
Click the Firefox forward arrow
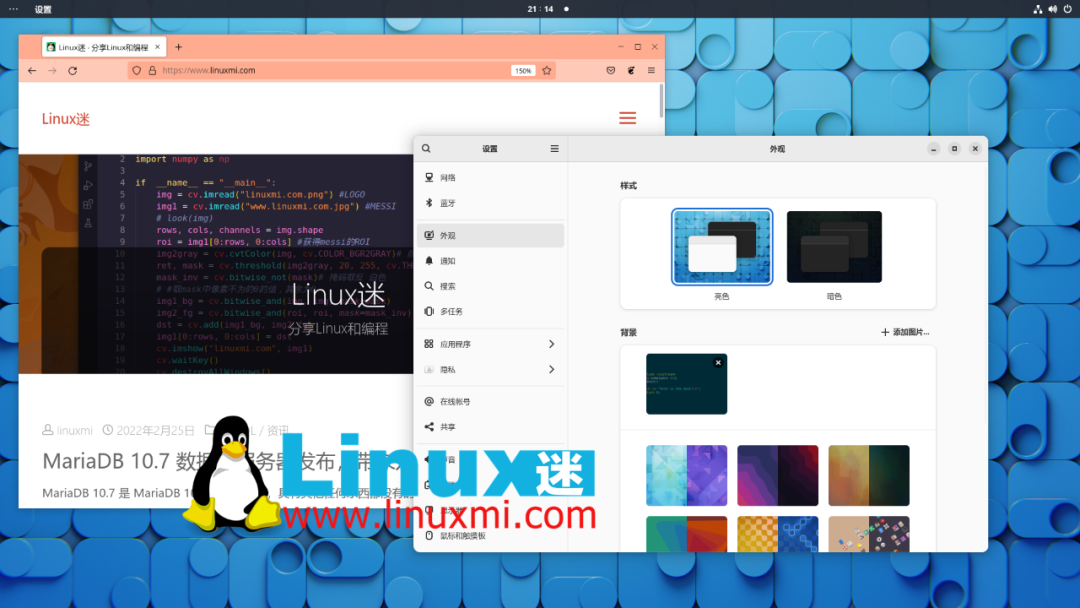[52, 70]
